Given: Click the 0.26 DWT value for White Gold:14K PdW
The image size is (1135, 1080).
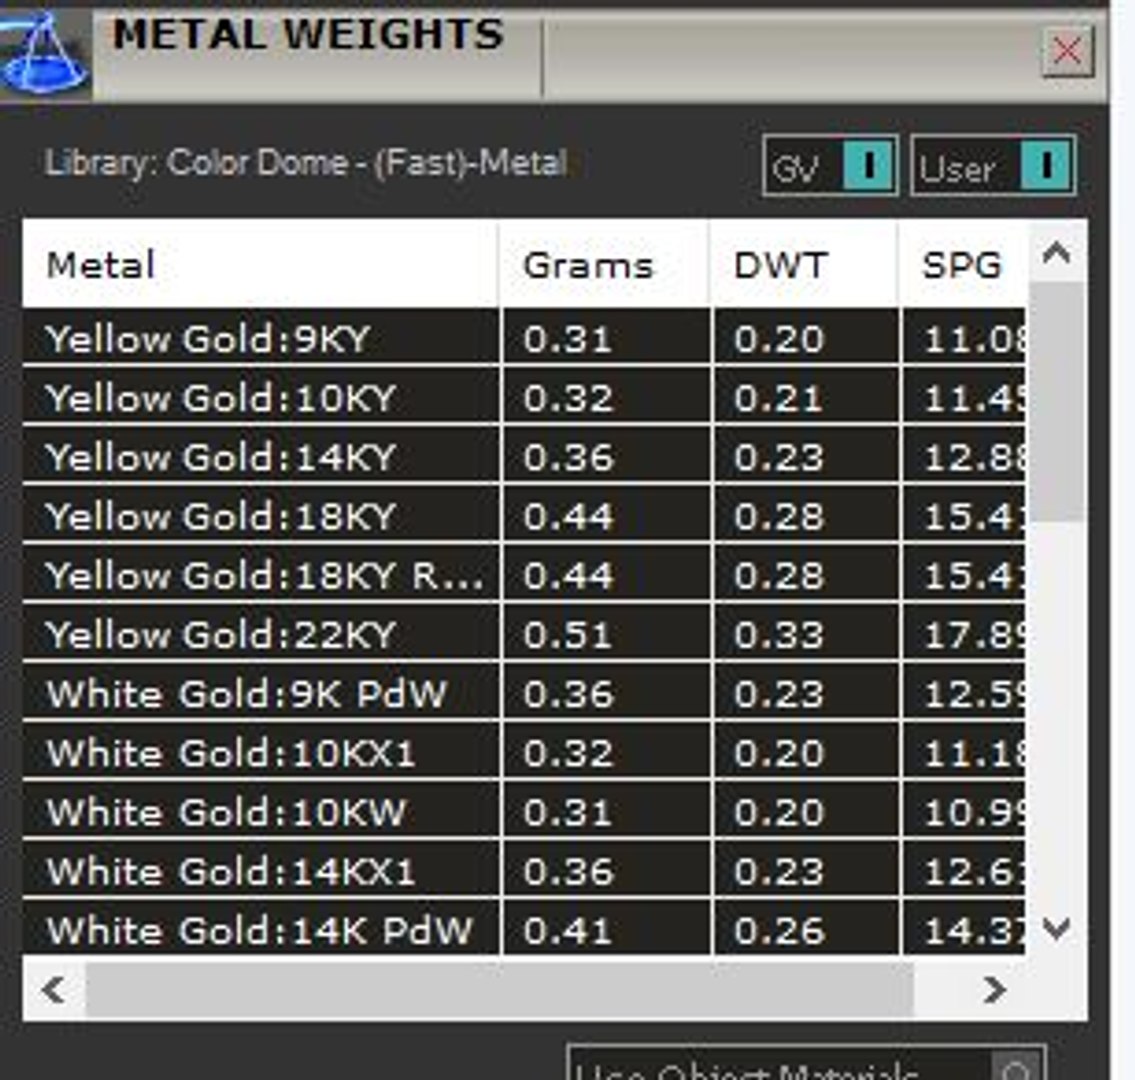Looking at the screenshot, I should coord(779,930).
